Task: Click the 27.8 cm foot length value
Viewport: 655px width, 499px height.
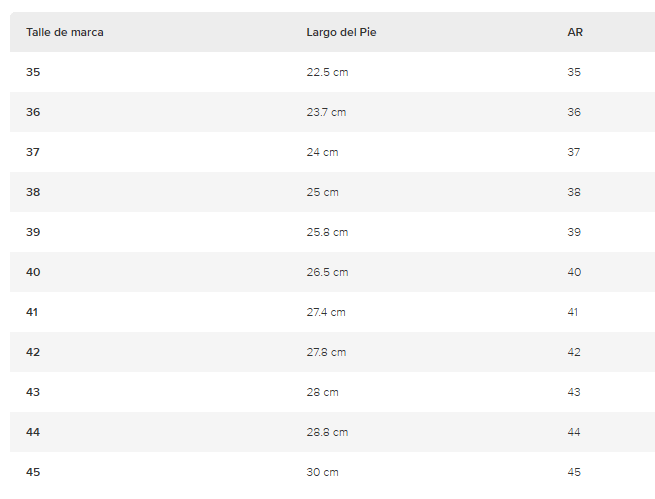Action: [x=326, y=352]
